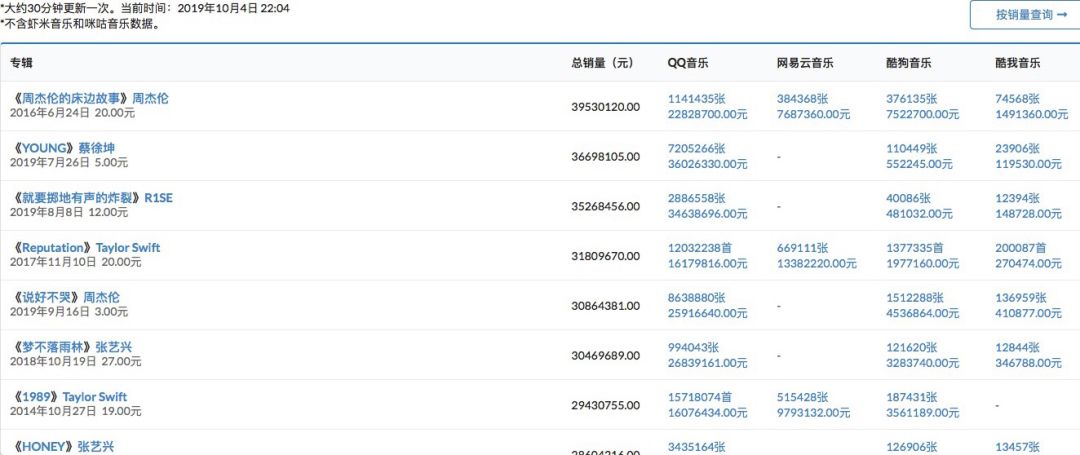Open album link 《就要掷地有声的炸裂》R1SE
The width and height of the screenshot is (1080, 455).
(x=91, y=198)
